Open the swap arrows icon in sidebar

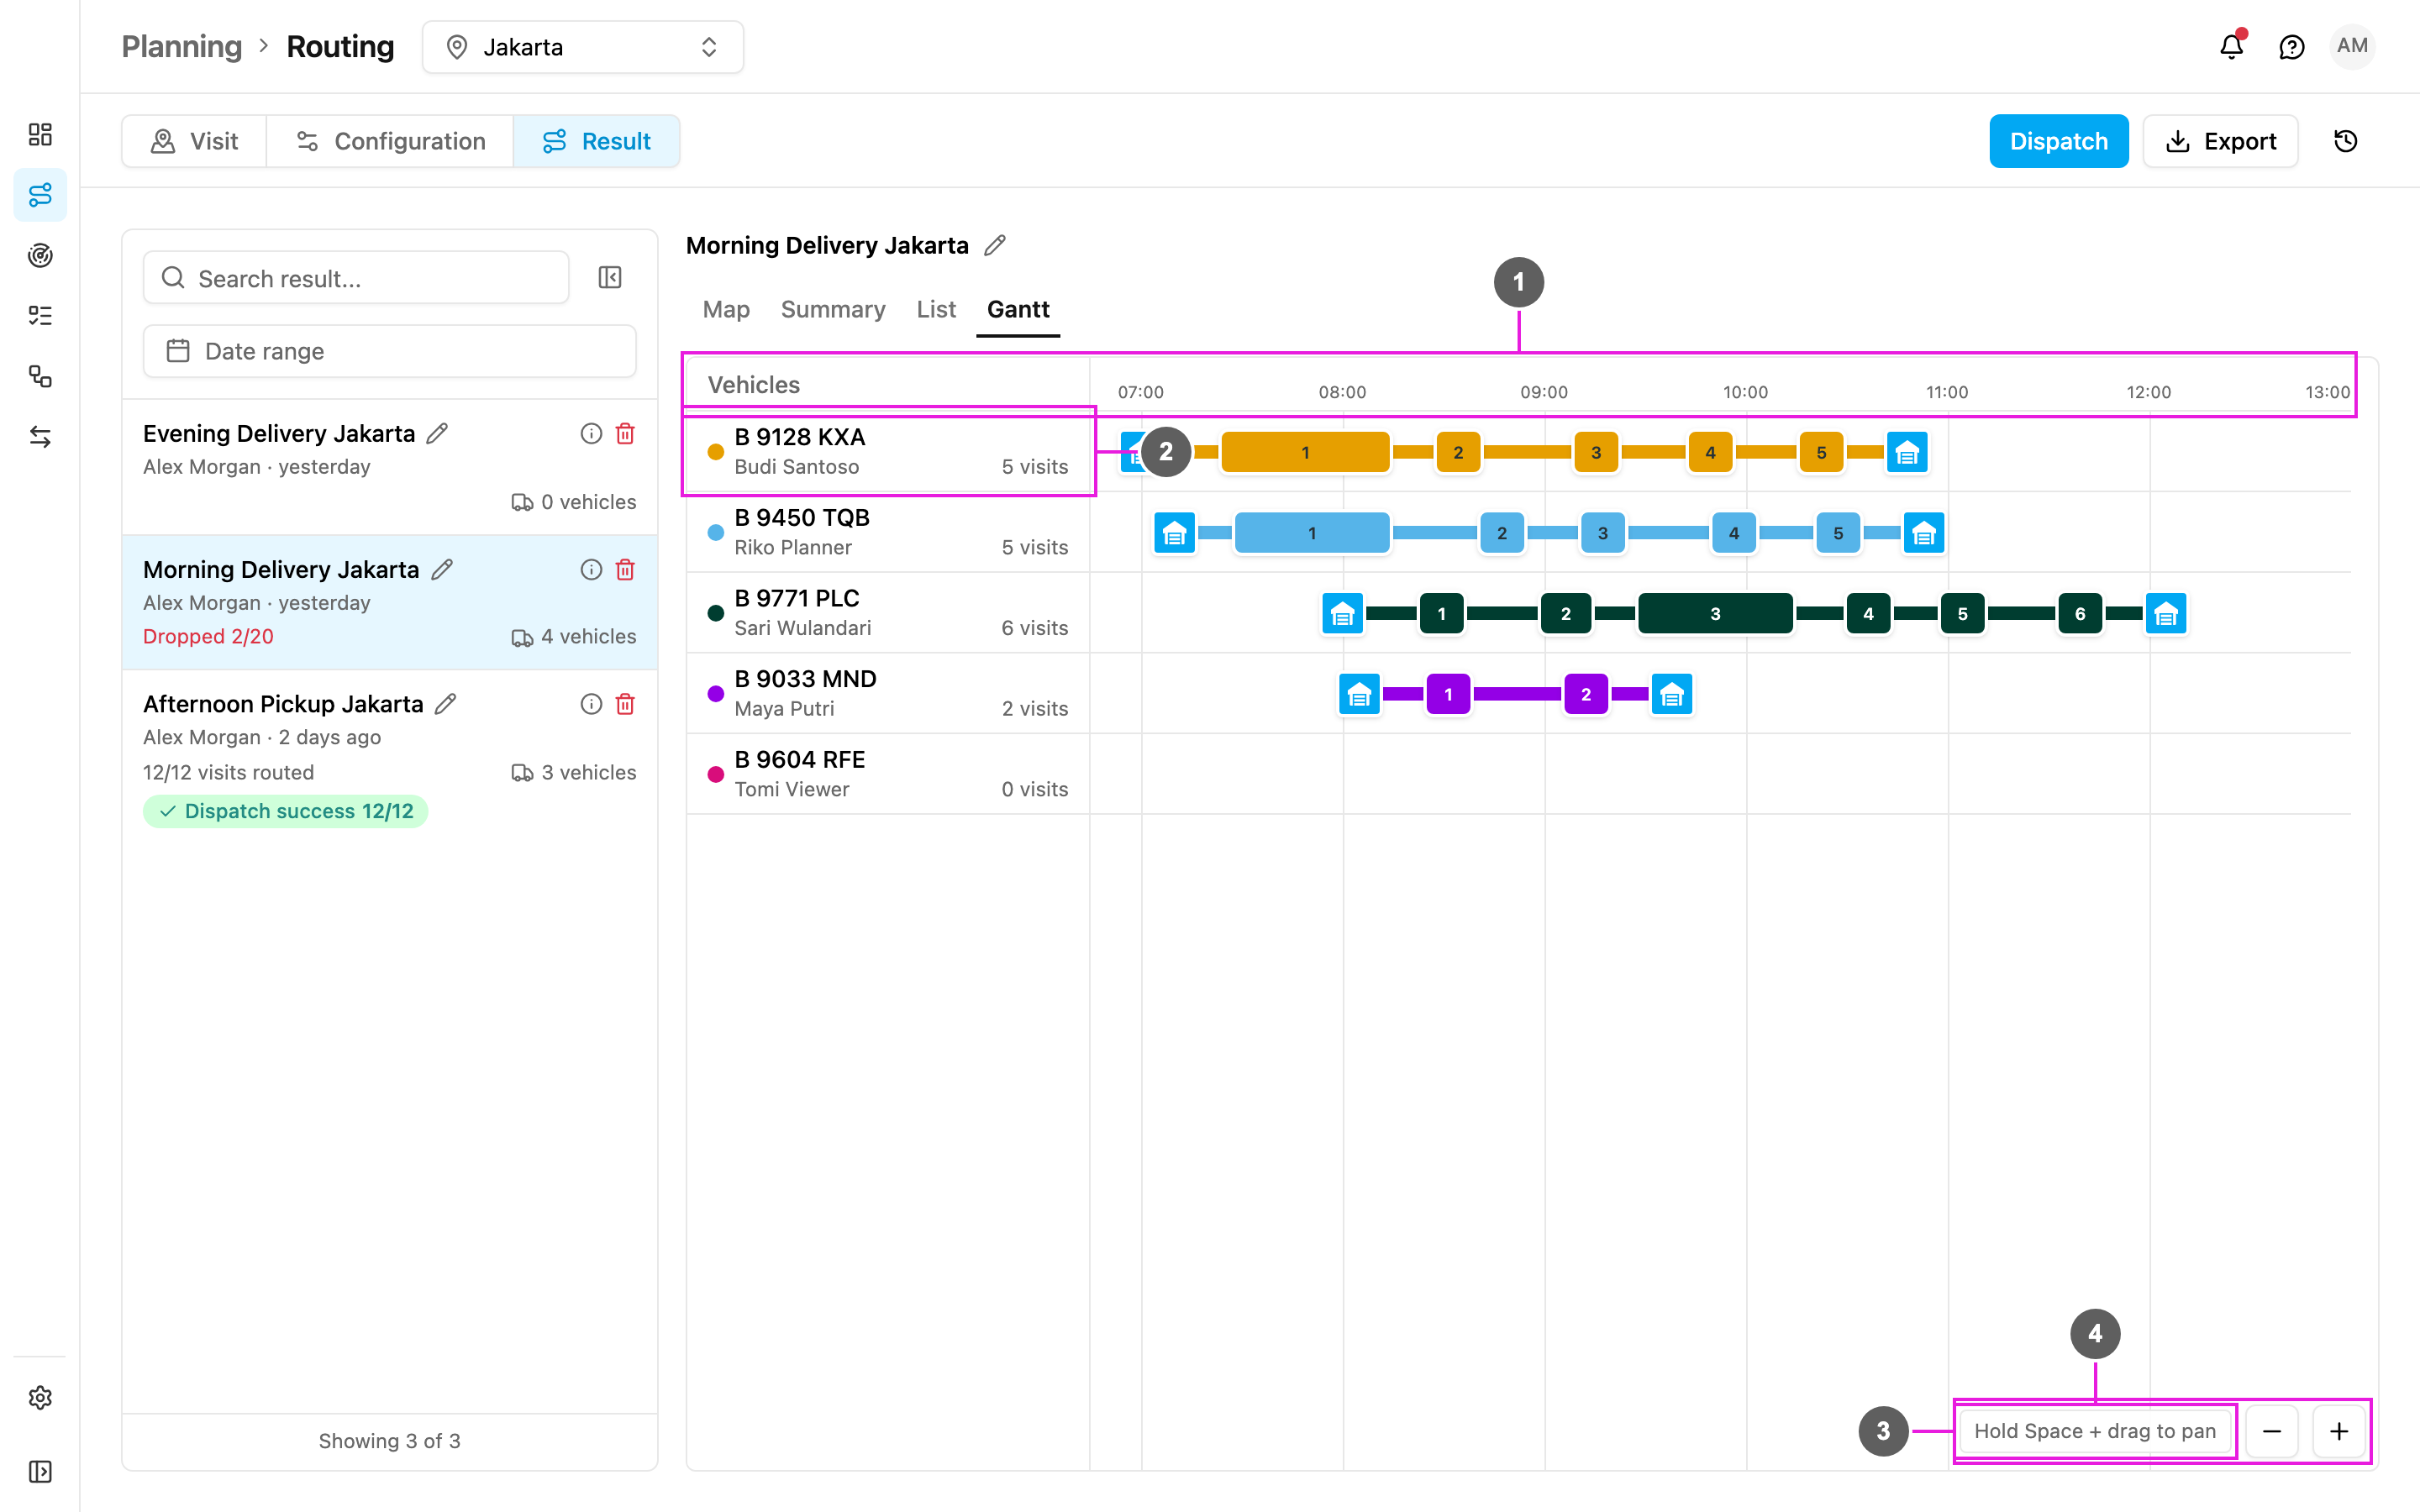pyautogui.click(x=40, y=437)
